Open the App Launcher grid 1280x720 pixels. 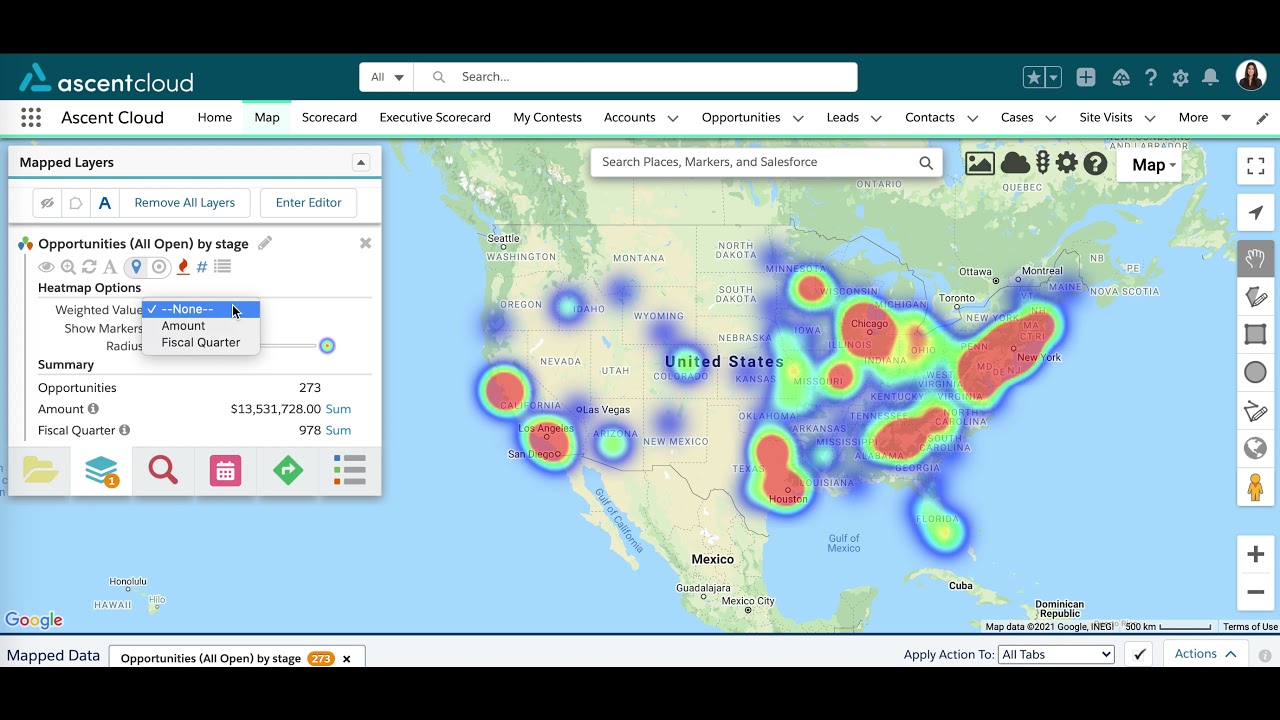(31, 118)
